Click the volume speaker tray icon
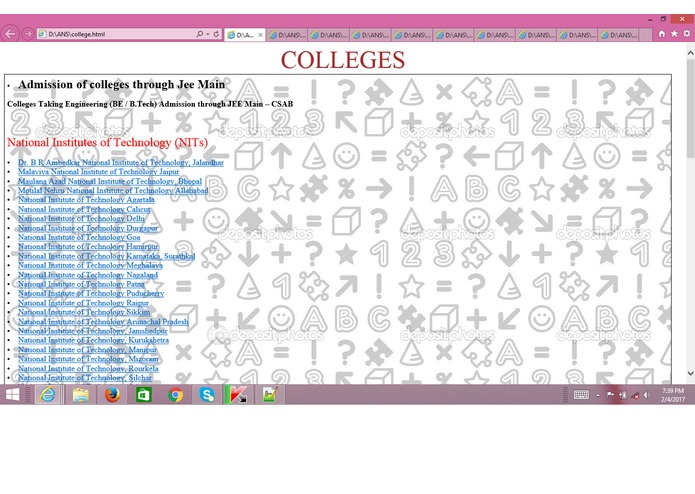The width and height of the screenshot is (695, 494). (647, 395)
